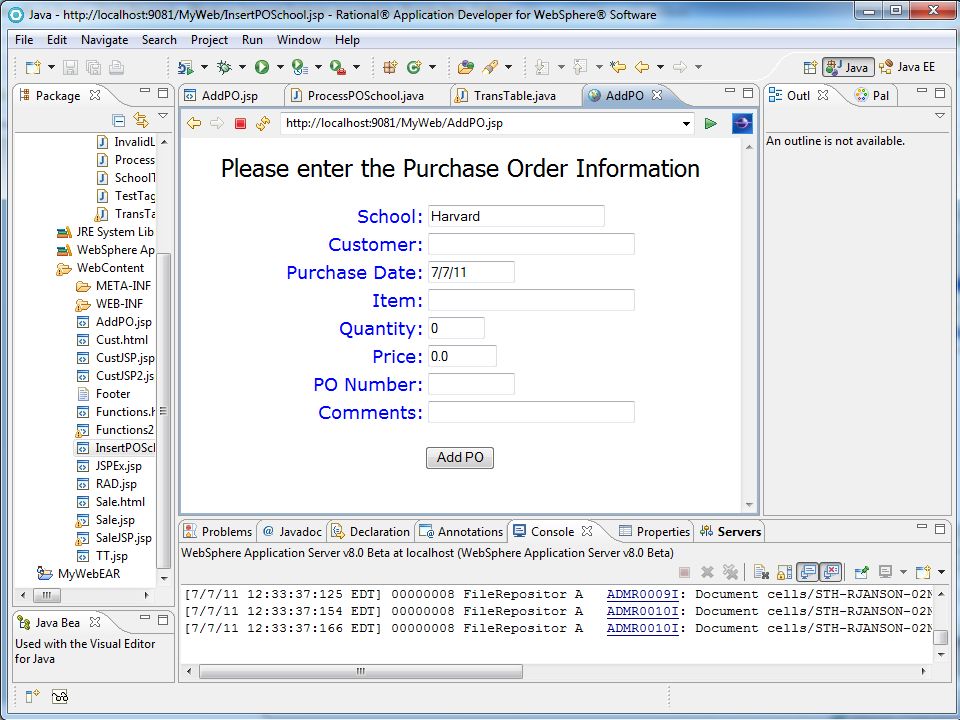
Task: Open the Pal (Palette) view tab
Action: [x=873, y=95]
